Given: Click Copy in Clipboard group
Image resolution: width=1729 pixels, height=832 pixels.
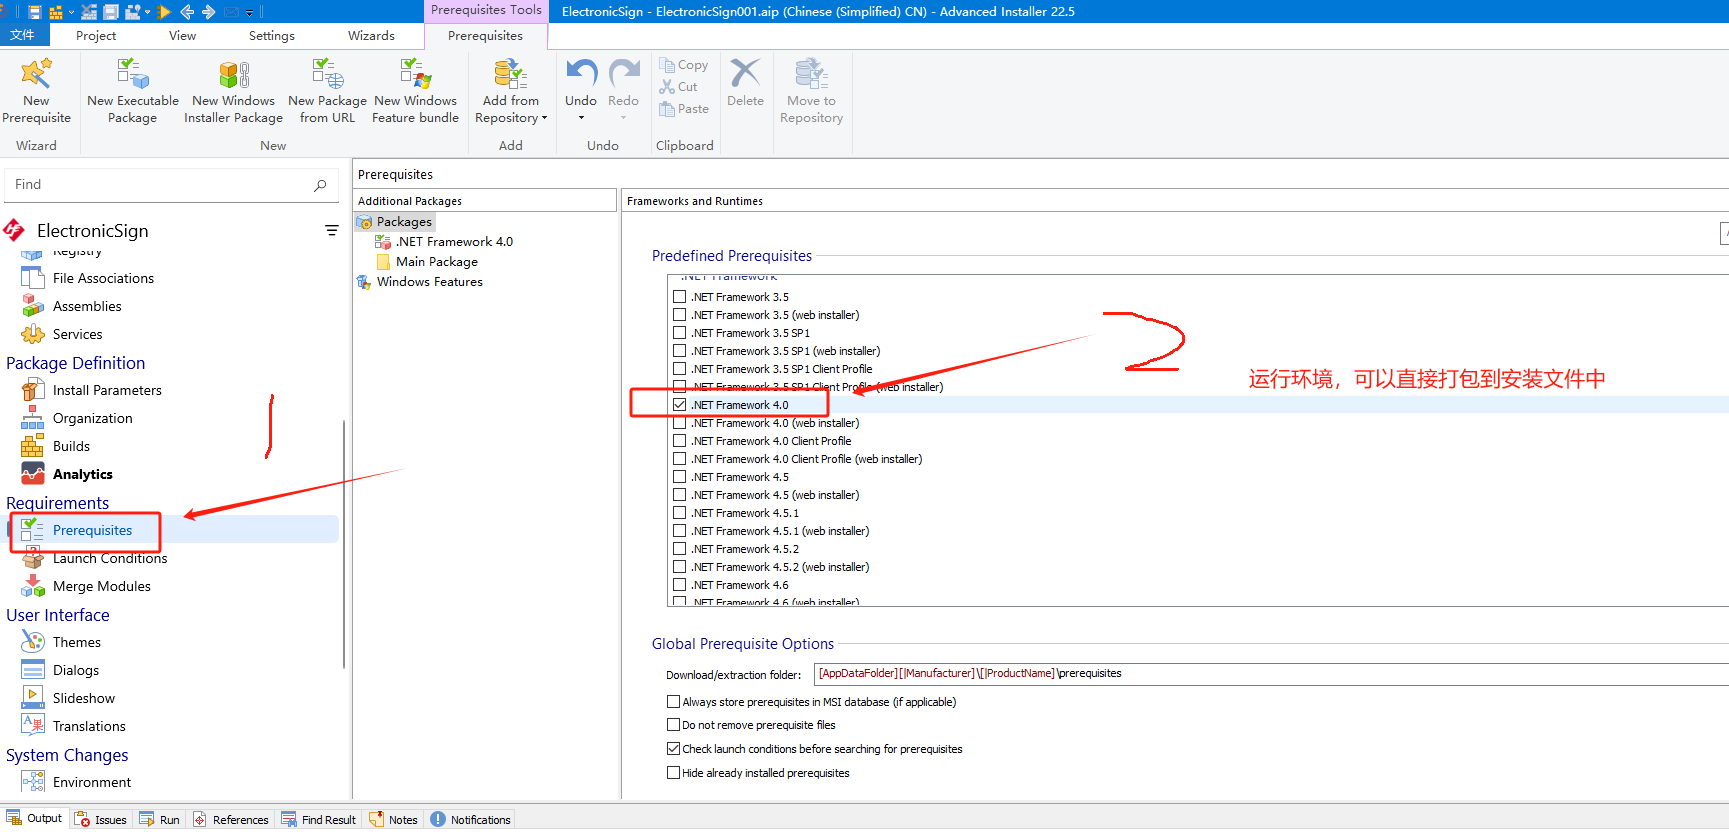Looking at the screenshot, I should [x=684, y=65].
